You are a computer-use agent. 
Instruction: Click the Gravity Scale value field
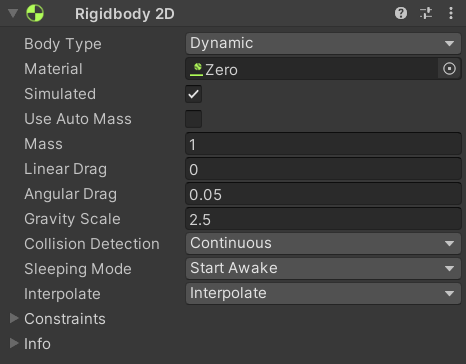coord(323,219)
